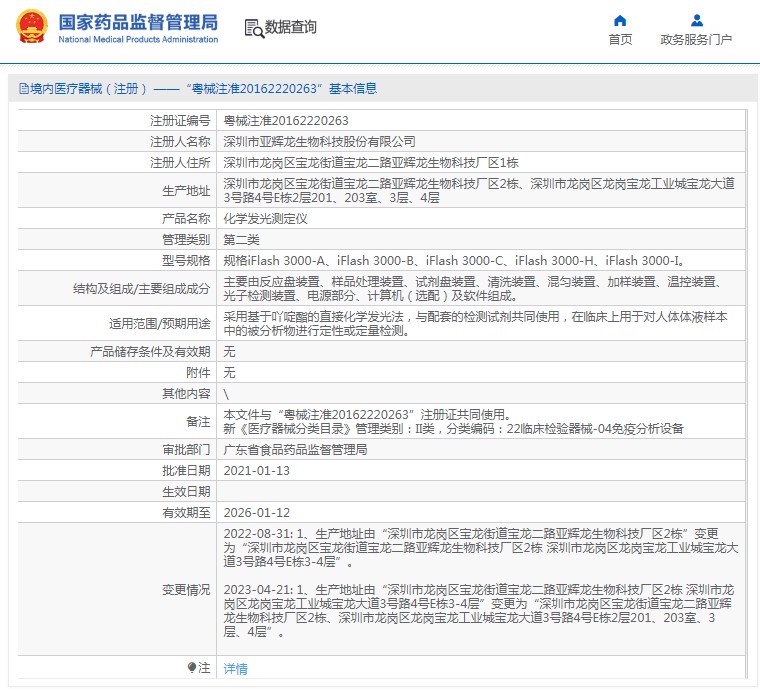Click the 国家药品监督管理局 site title
The width and height of the screenshot is (760, 691).
tap(138, 22)
